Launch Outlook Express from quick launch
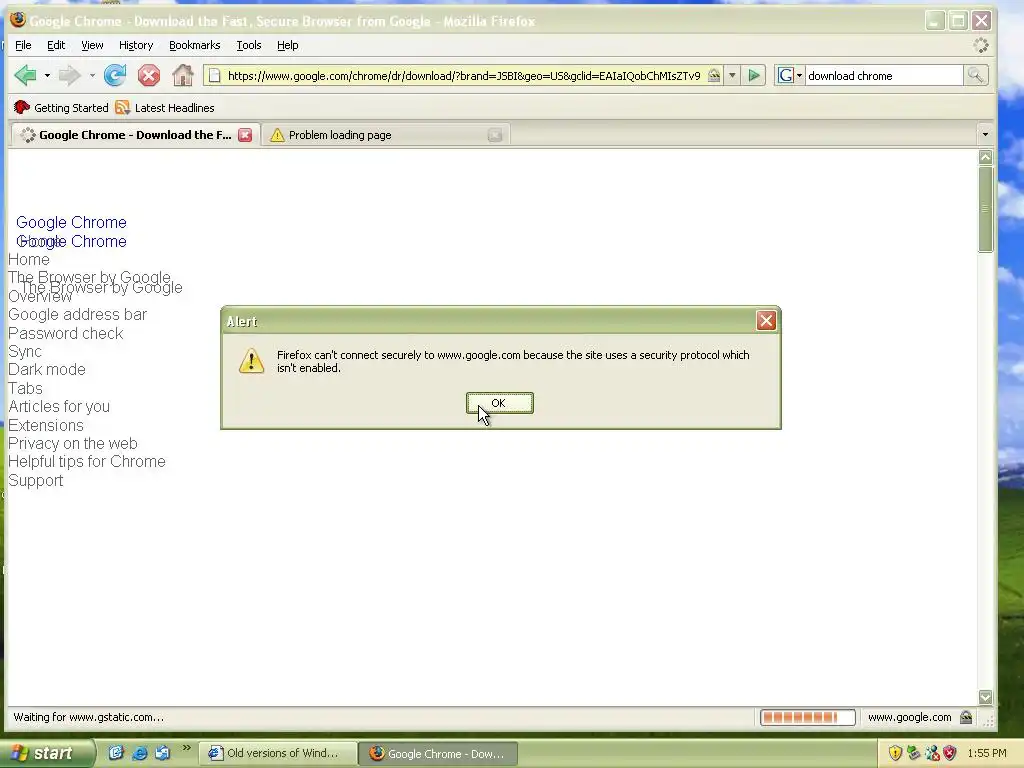Screen dimensions: 1024x768 point(162,753)
